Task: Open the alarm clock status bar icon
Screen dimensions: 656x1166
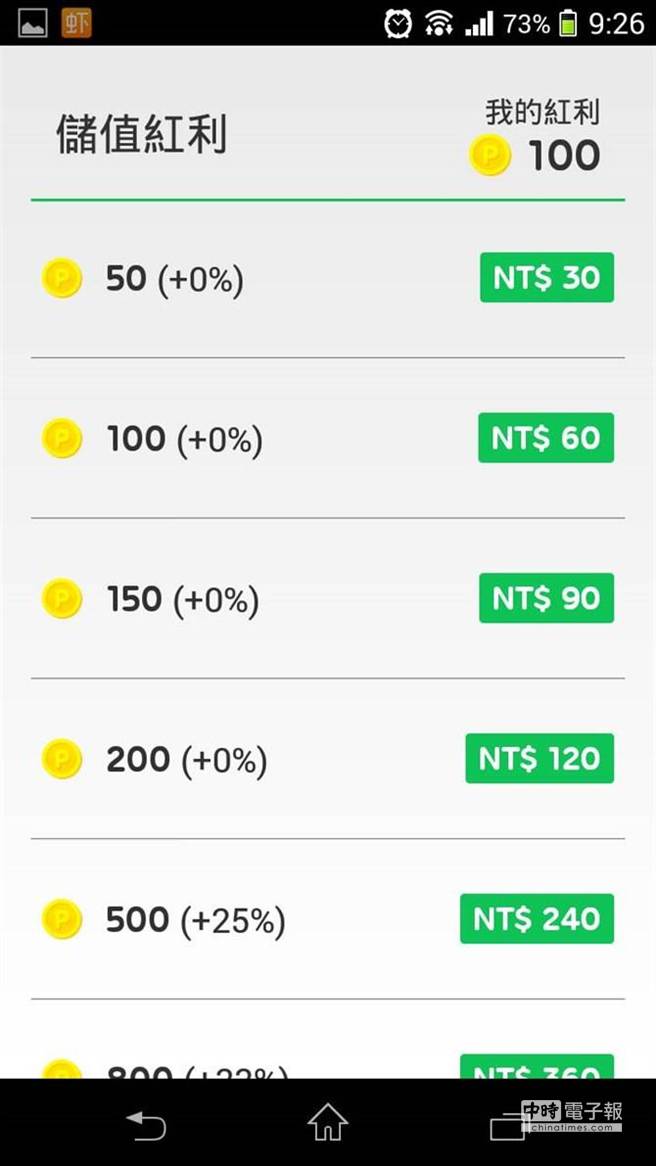Action: point(398,22)
